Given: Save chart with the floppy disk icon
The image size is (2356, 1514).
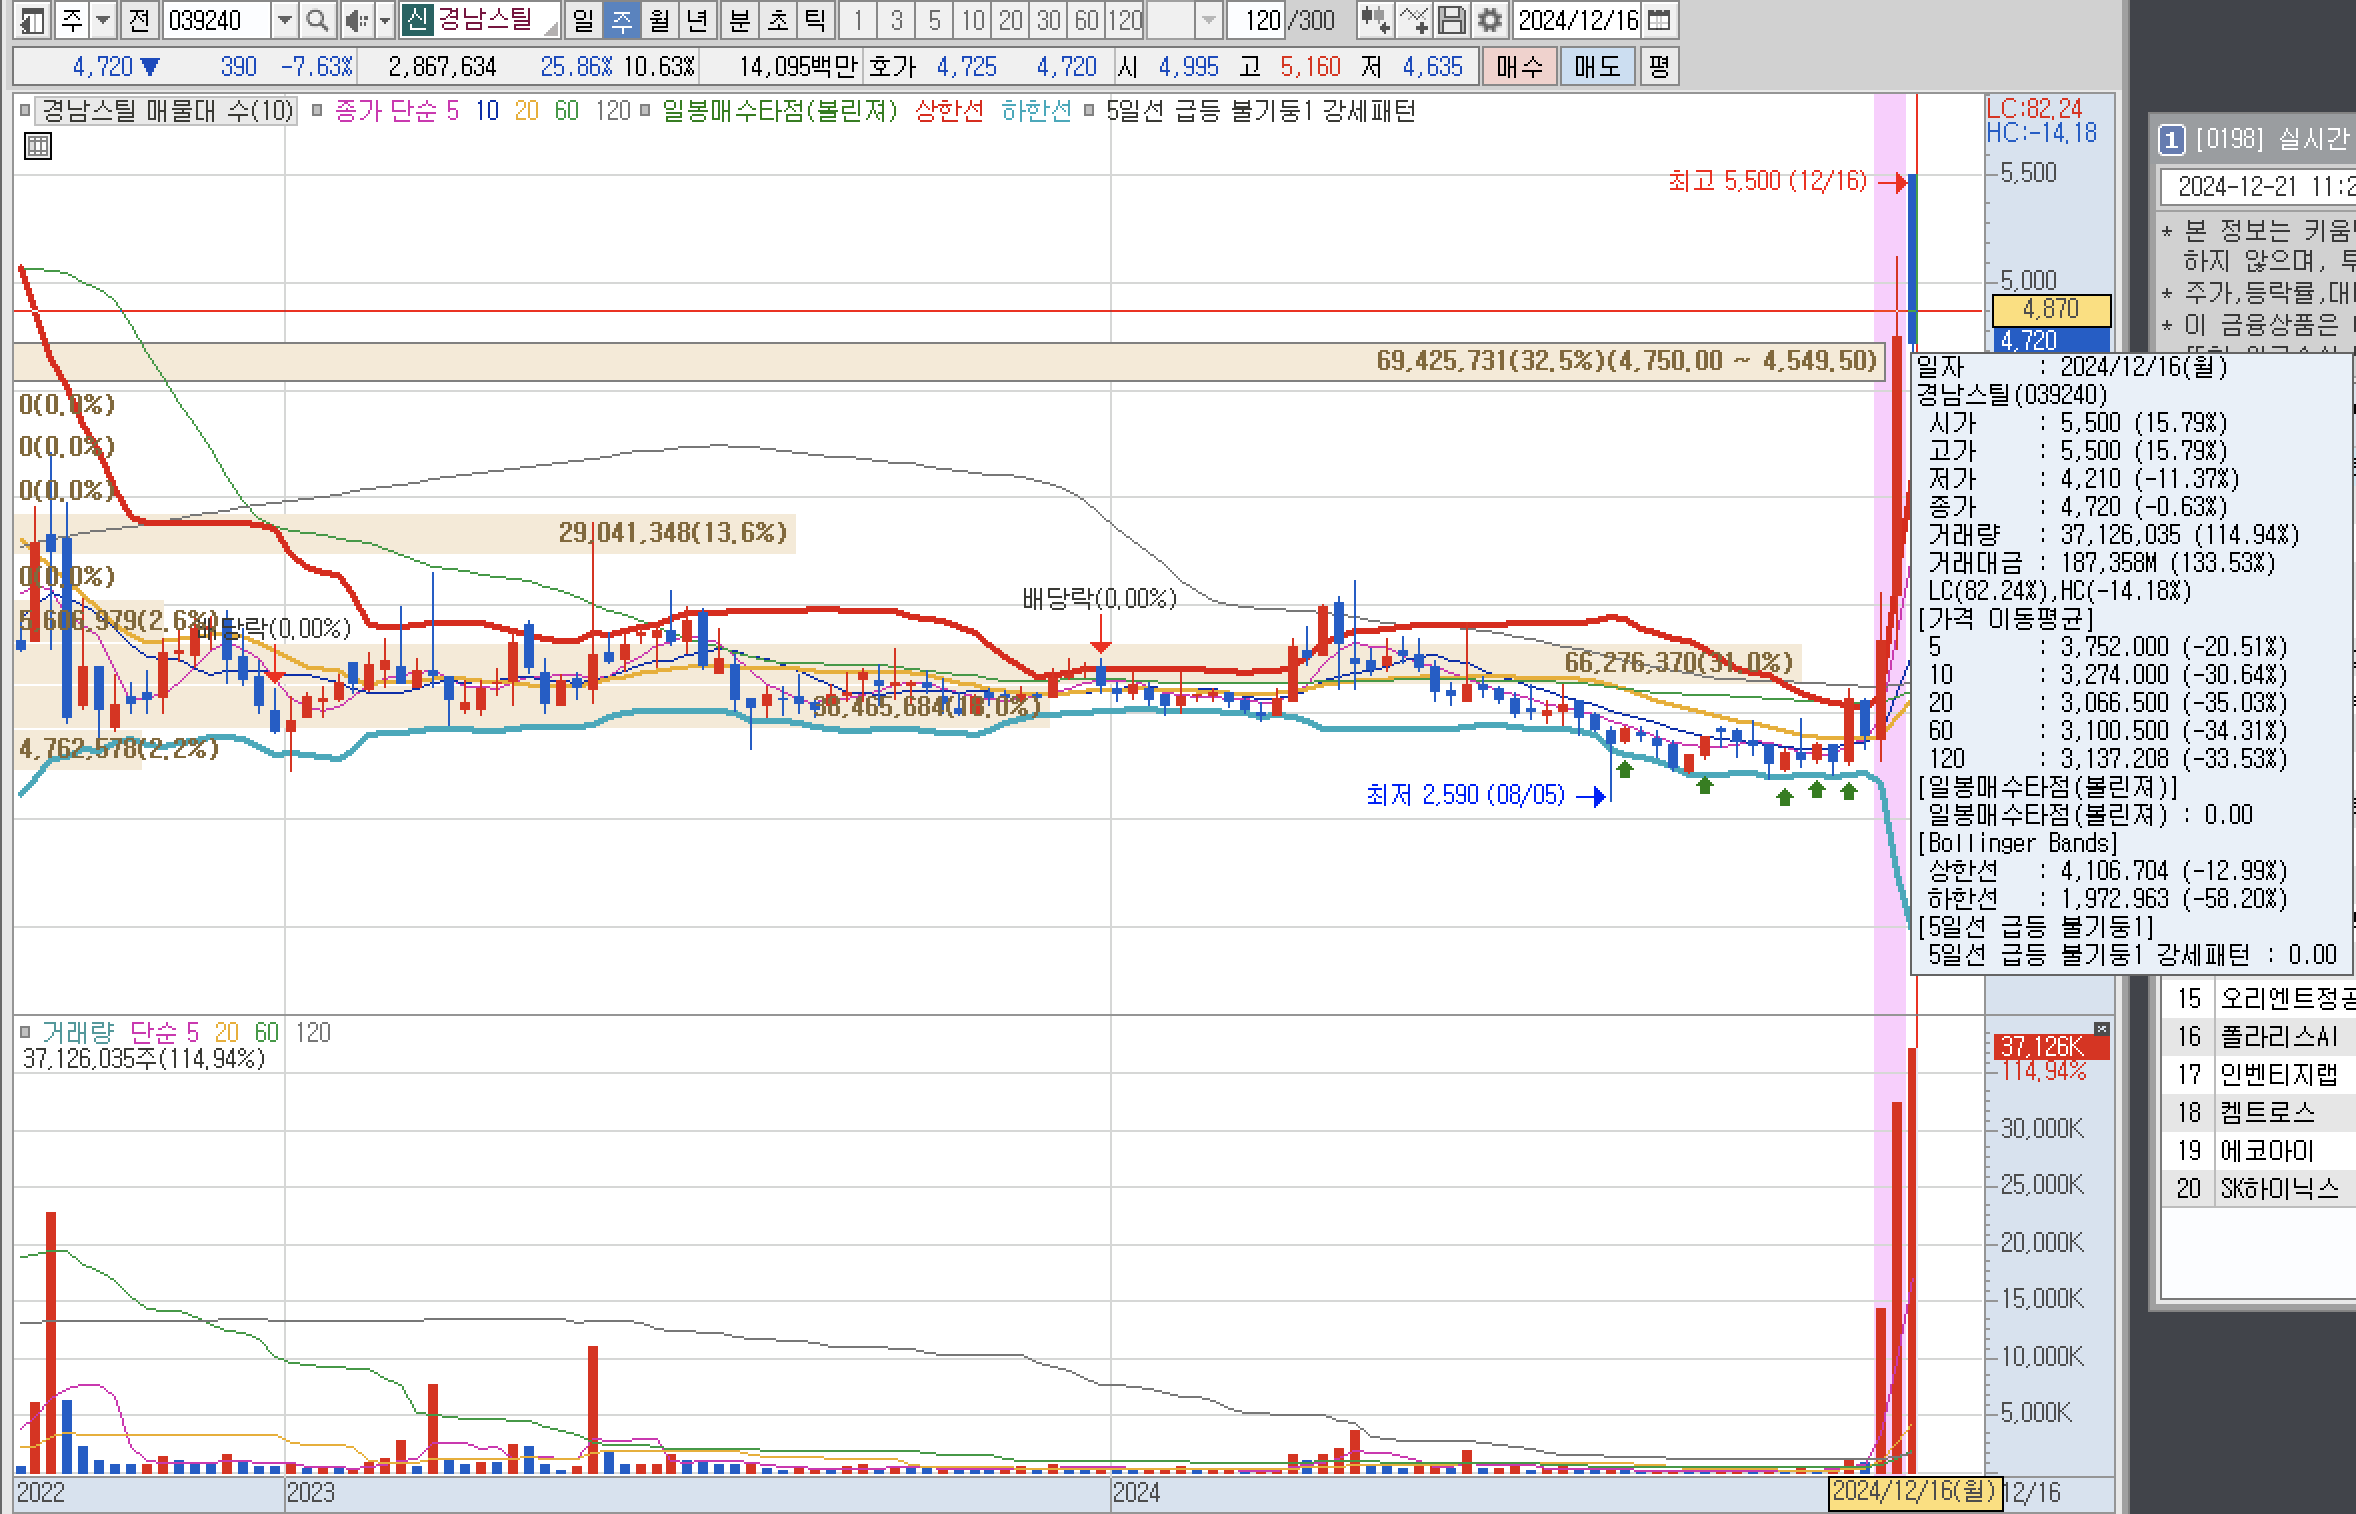Looking at the screenshot, I should point(1451,20).
